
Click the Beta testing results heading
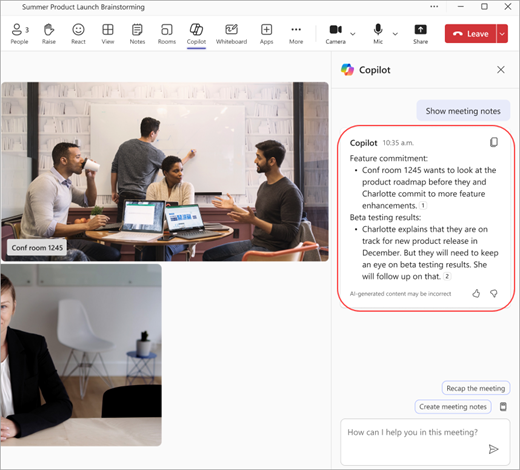[385, 217]
